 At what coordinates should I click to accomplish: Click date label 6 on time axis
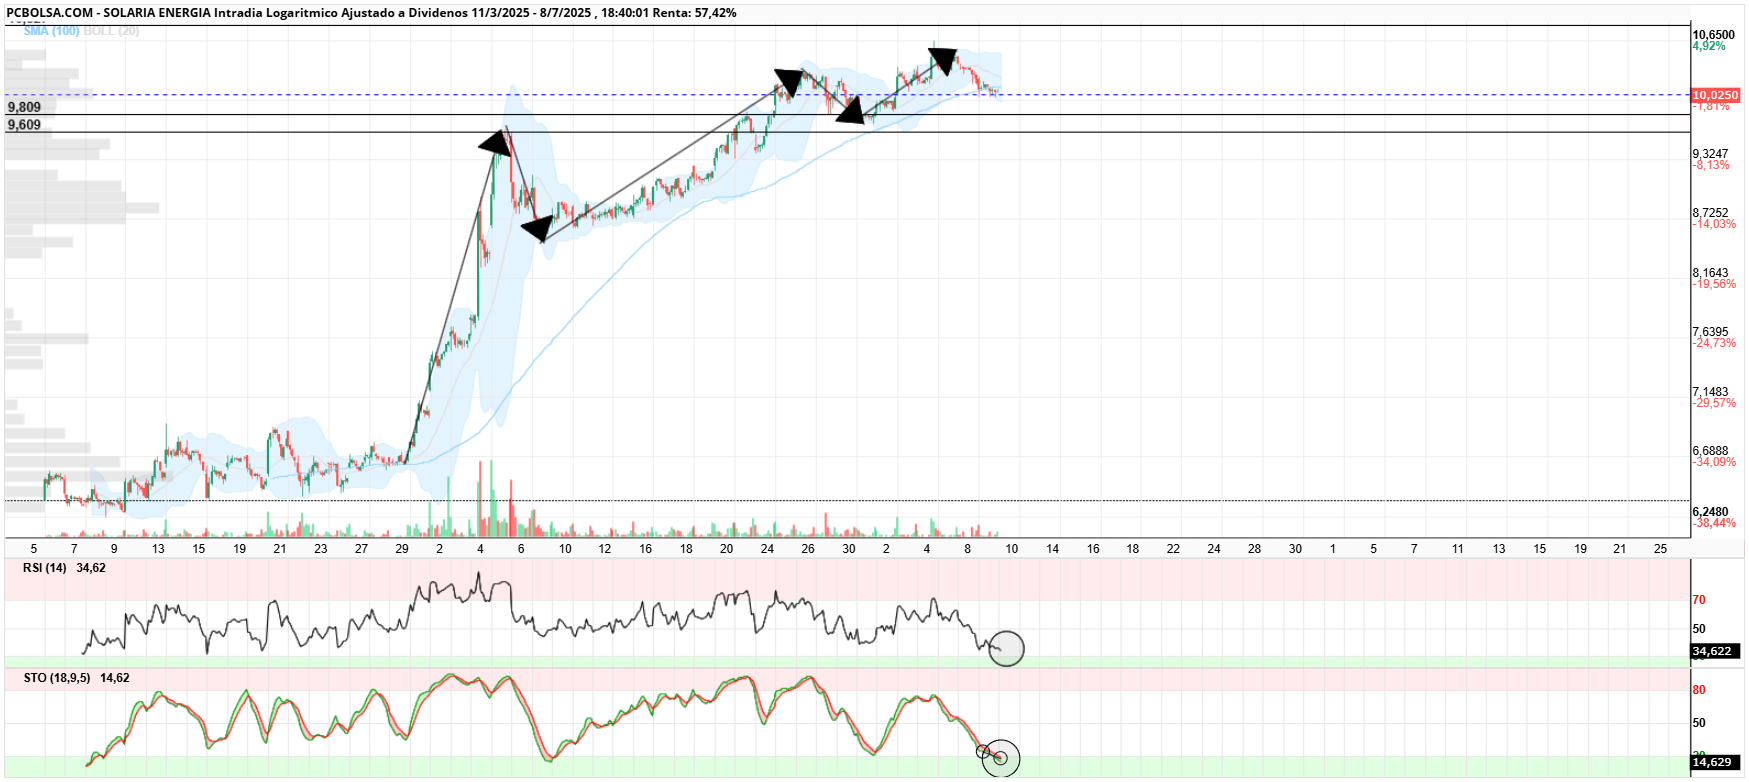click(x=521, y=549)
